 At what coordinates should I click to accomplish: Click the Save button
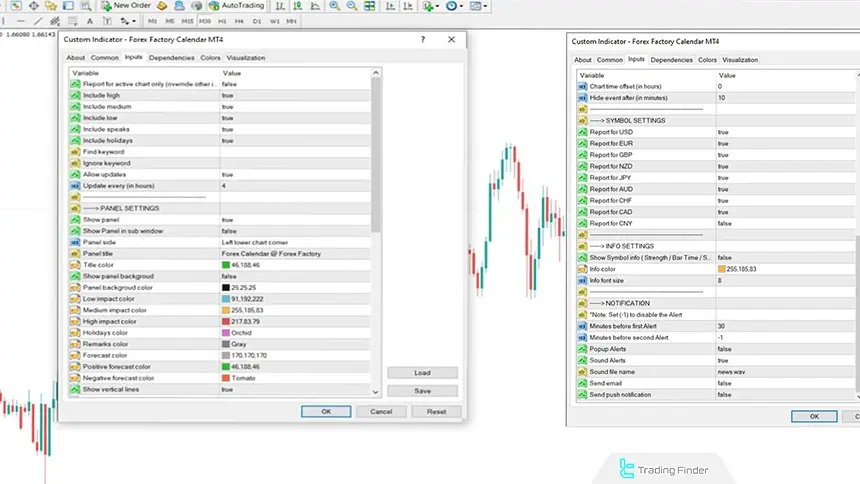point(422,391)
